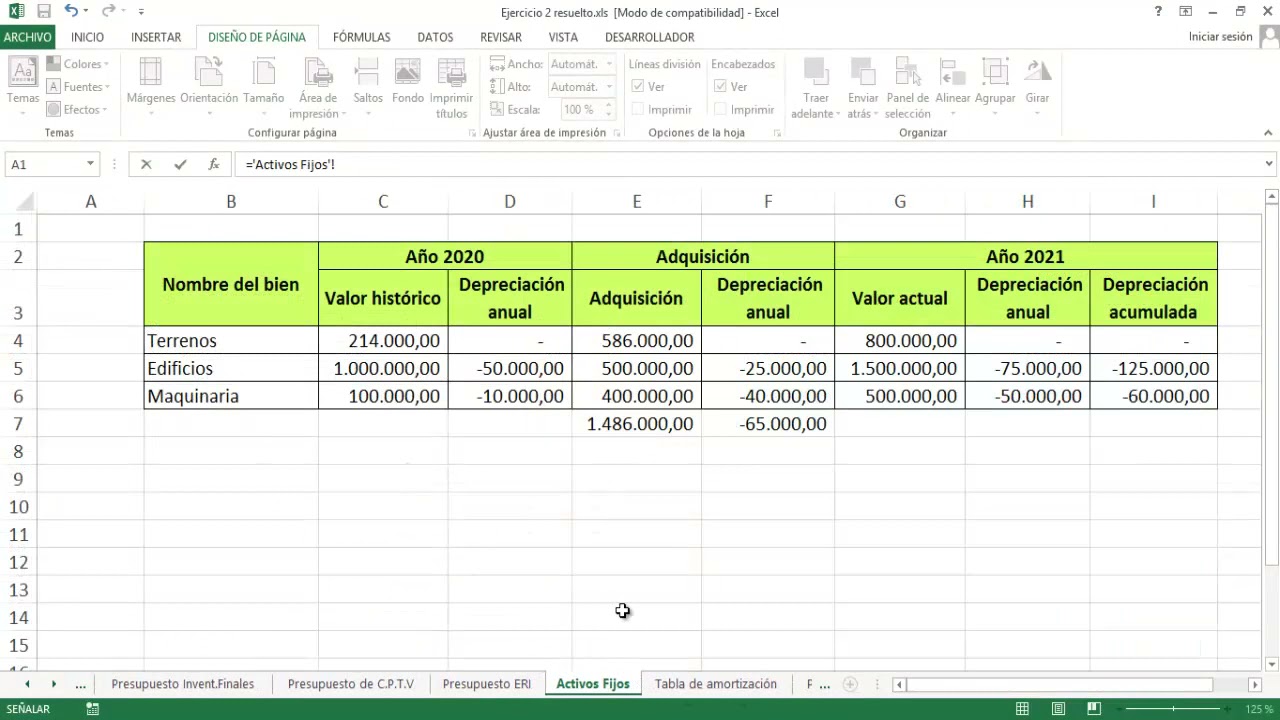
Task: Open the Área de impresión menu
Action: click(x=318, y=88)
